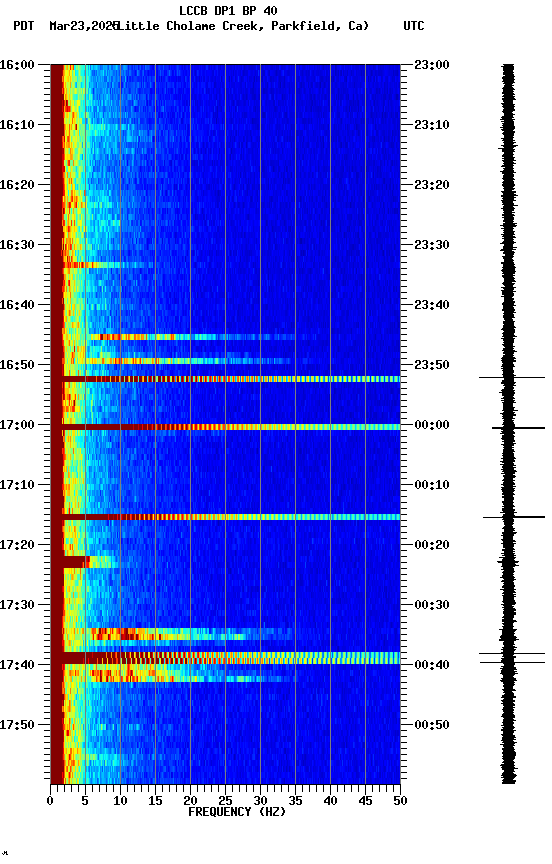Click the '00:00' UTC time label
The width and height of the screenshot is (552, 864).
pos(432,425)
